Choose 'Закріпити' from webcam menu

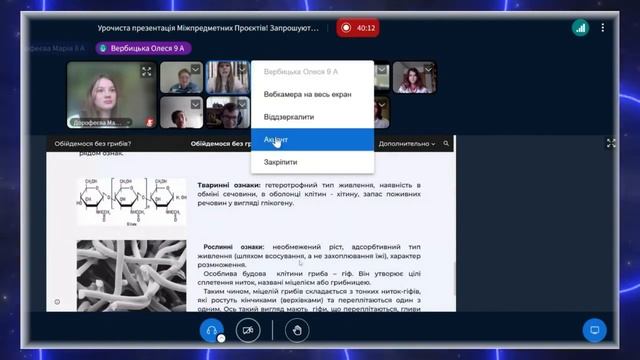point(312,162)
